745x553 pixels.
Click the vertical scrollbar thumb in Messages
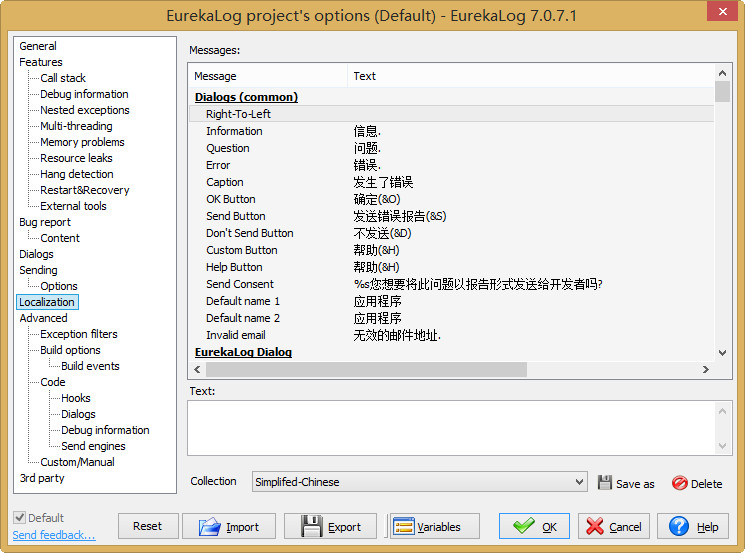(x=722, y=91)
